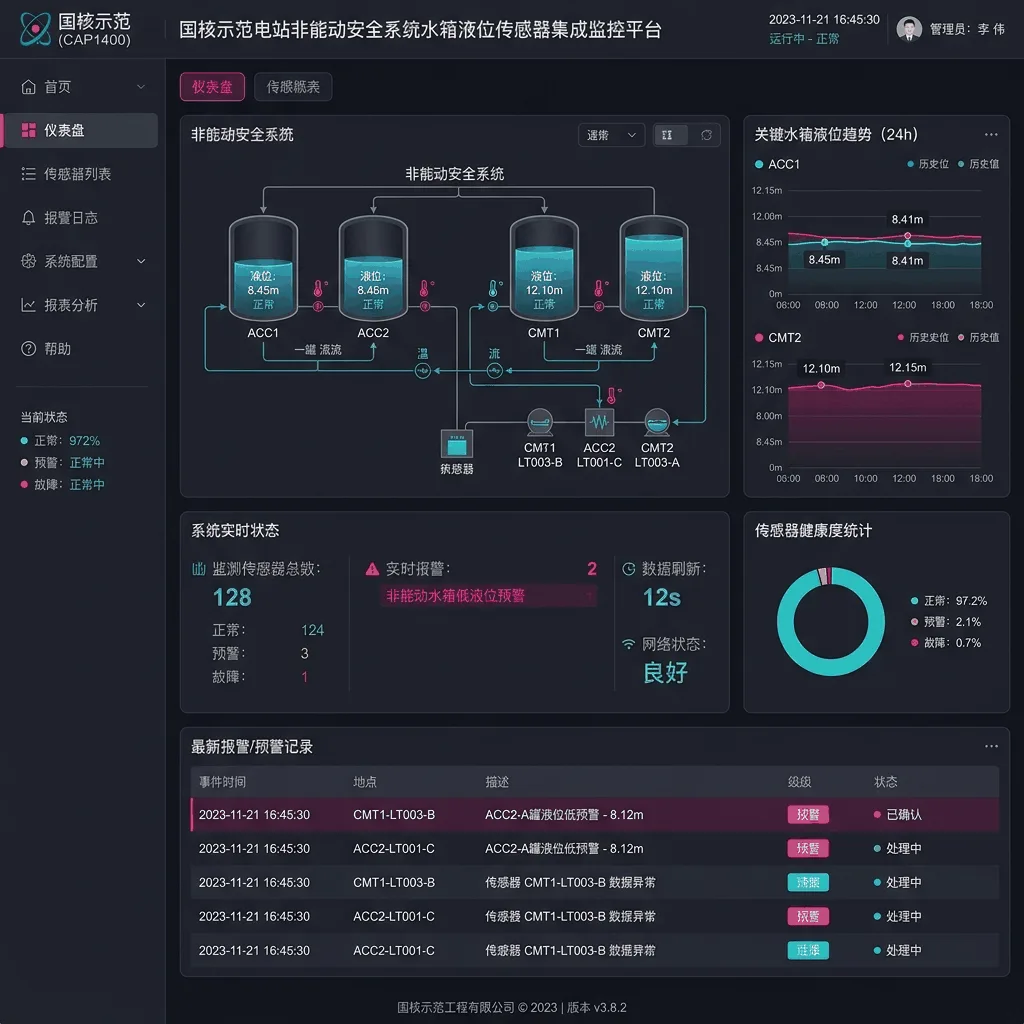Click the sensor box icon labeled 传感器
The width and height of the screenshot is (1024, 1024).
tap(456, 444)
